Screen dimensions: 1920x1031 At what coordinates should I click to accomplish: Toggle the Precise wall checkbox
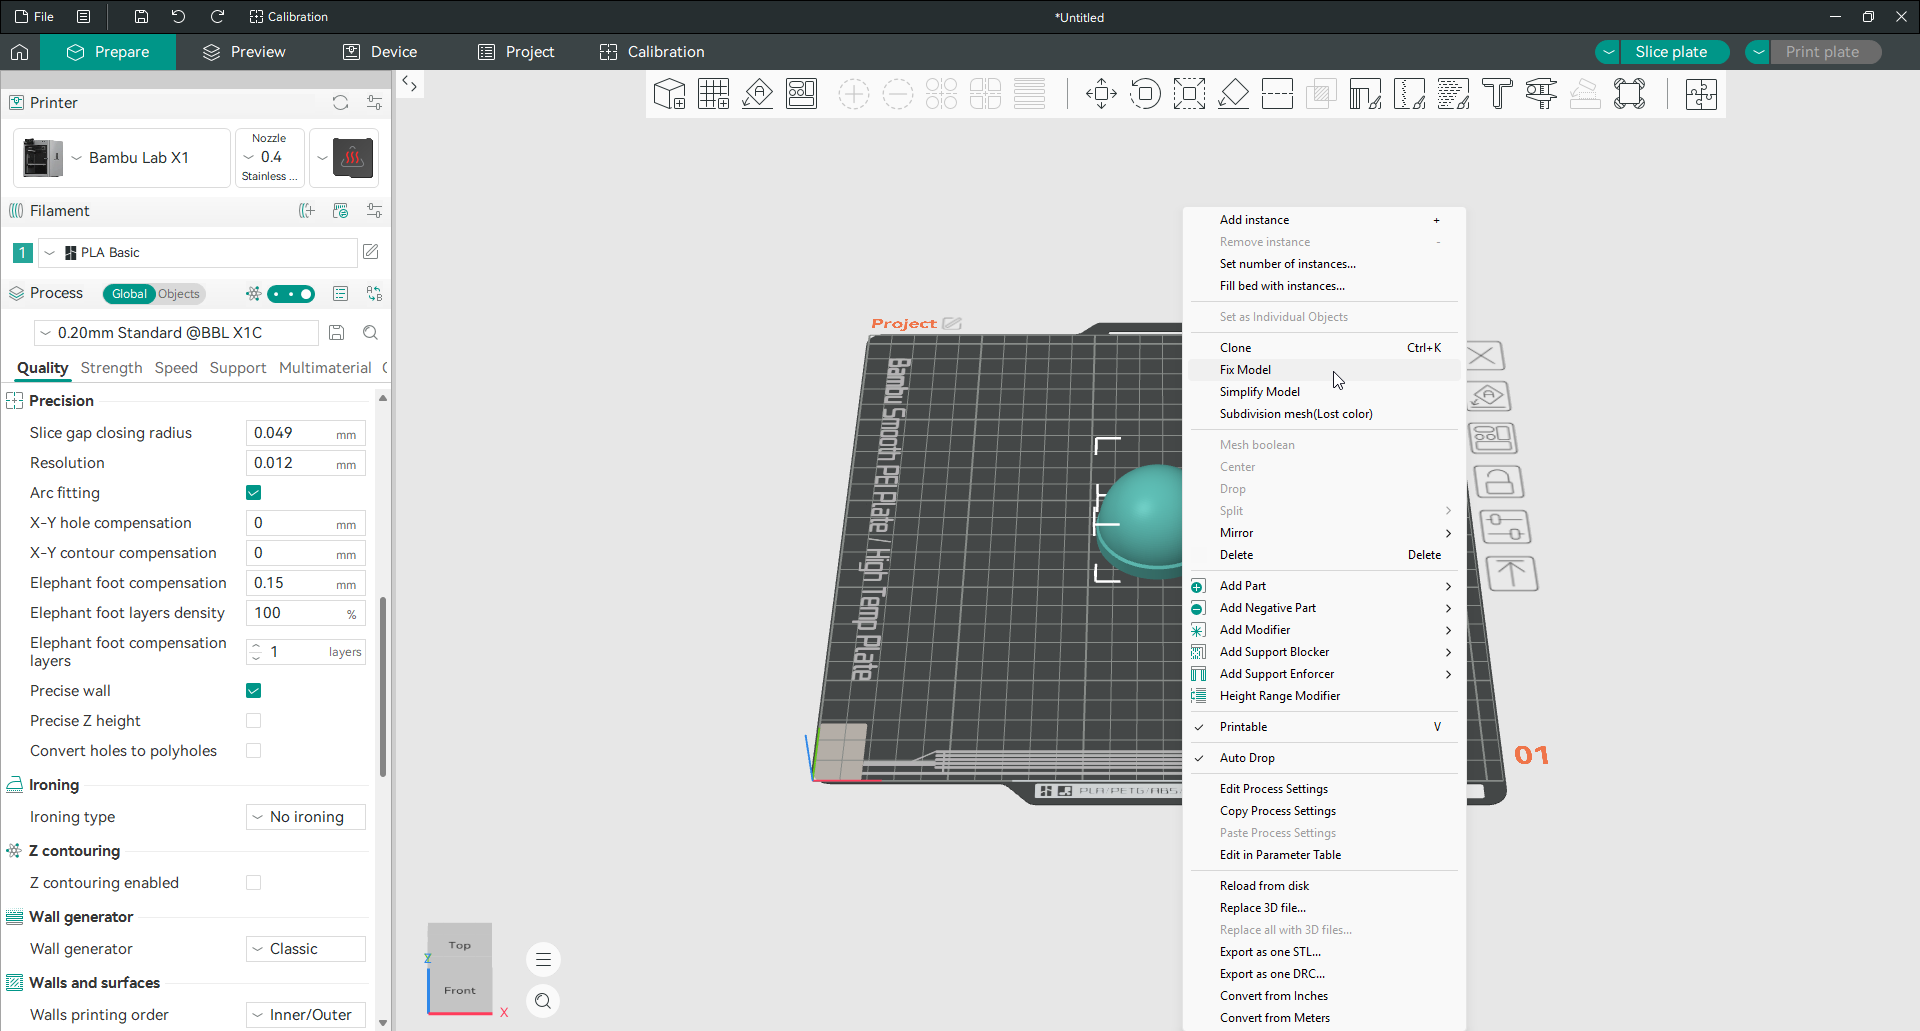tap(254, 691)
